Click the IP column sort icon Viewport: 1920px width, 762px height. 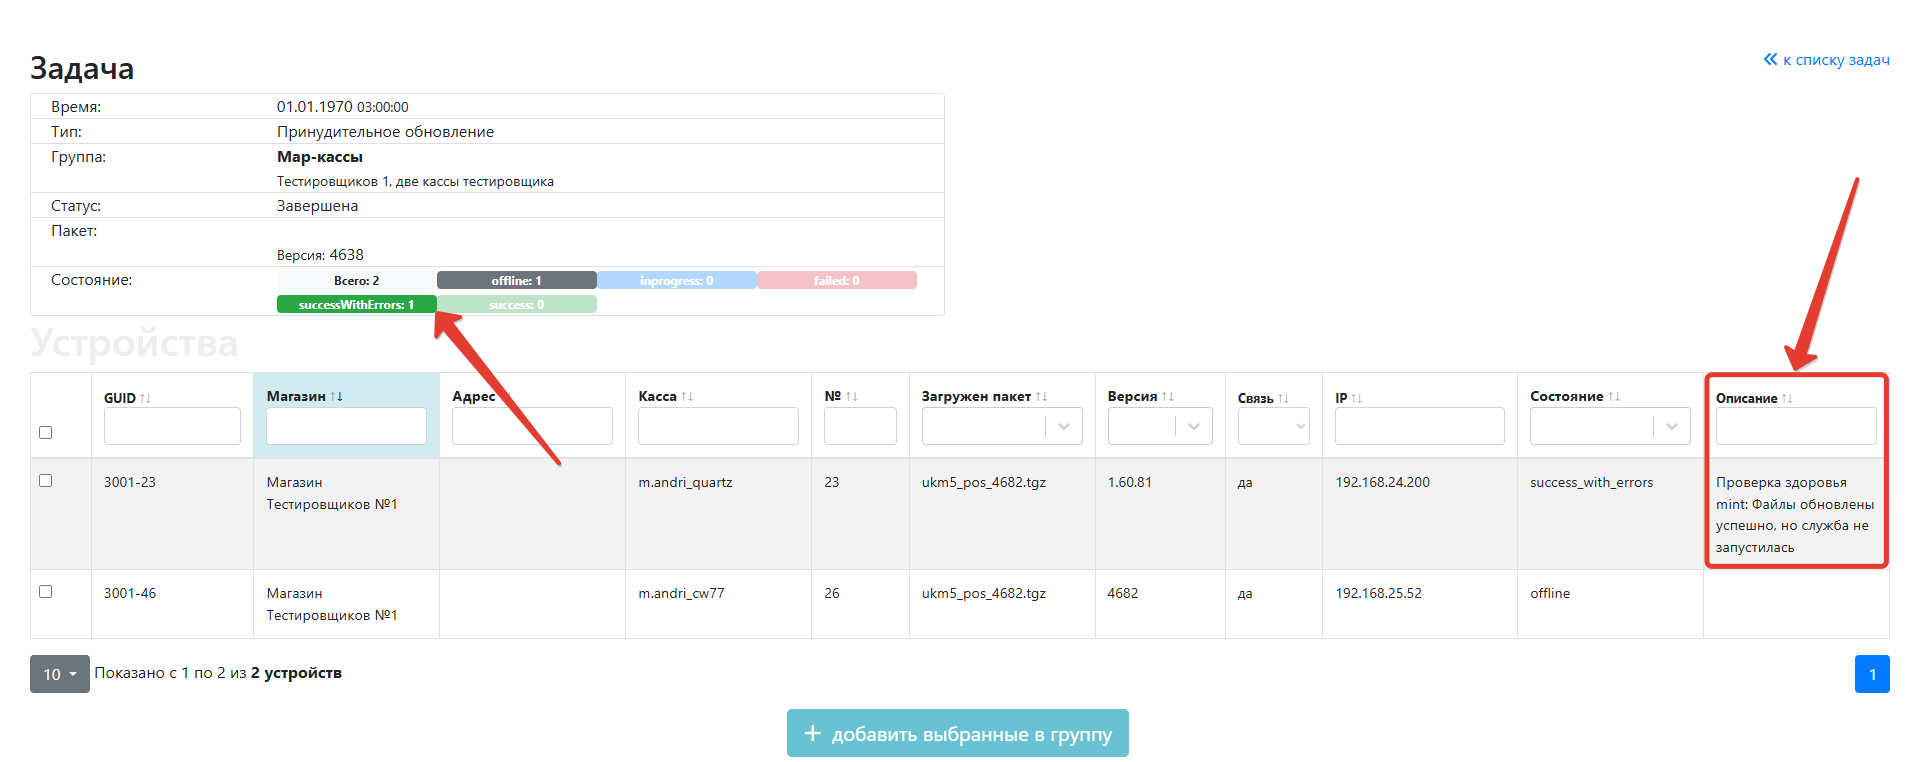point(1357,398)
